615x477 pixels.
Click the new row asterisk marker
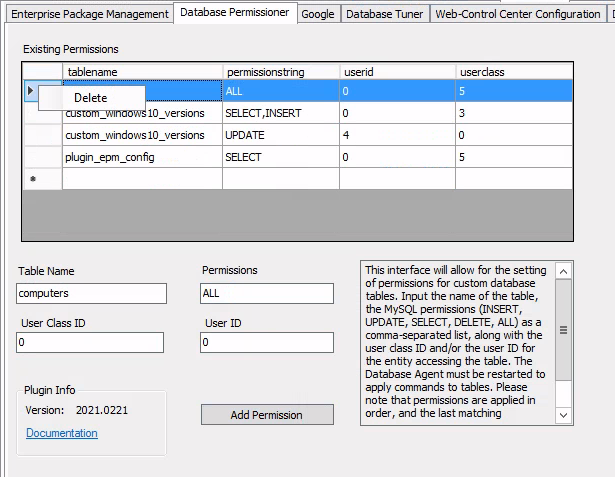[33, 179]
